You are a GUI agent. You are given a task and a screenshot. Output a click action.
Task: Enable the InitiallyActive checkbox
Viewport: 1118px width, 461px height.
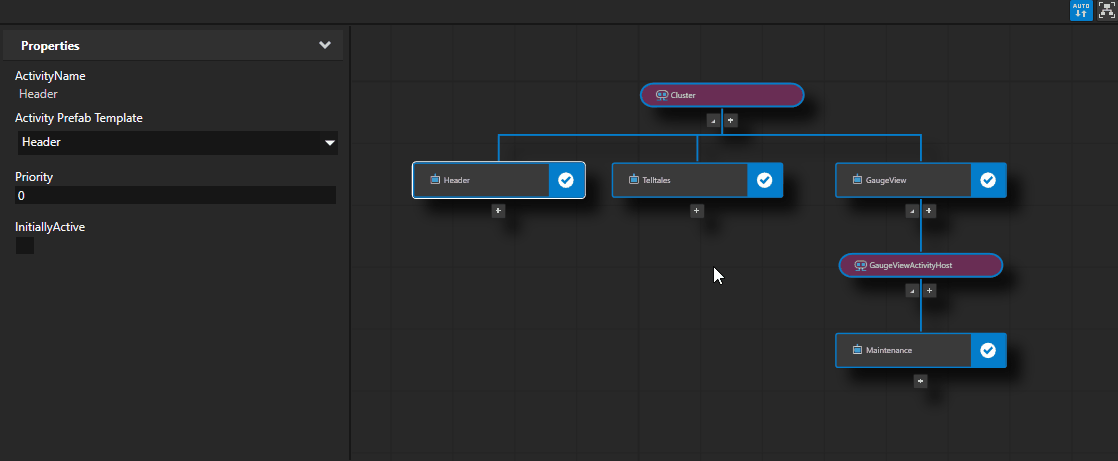[25, 246]
